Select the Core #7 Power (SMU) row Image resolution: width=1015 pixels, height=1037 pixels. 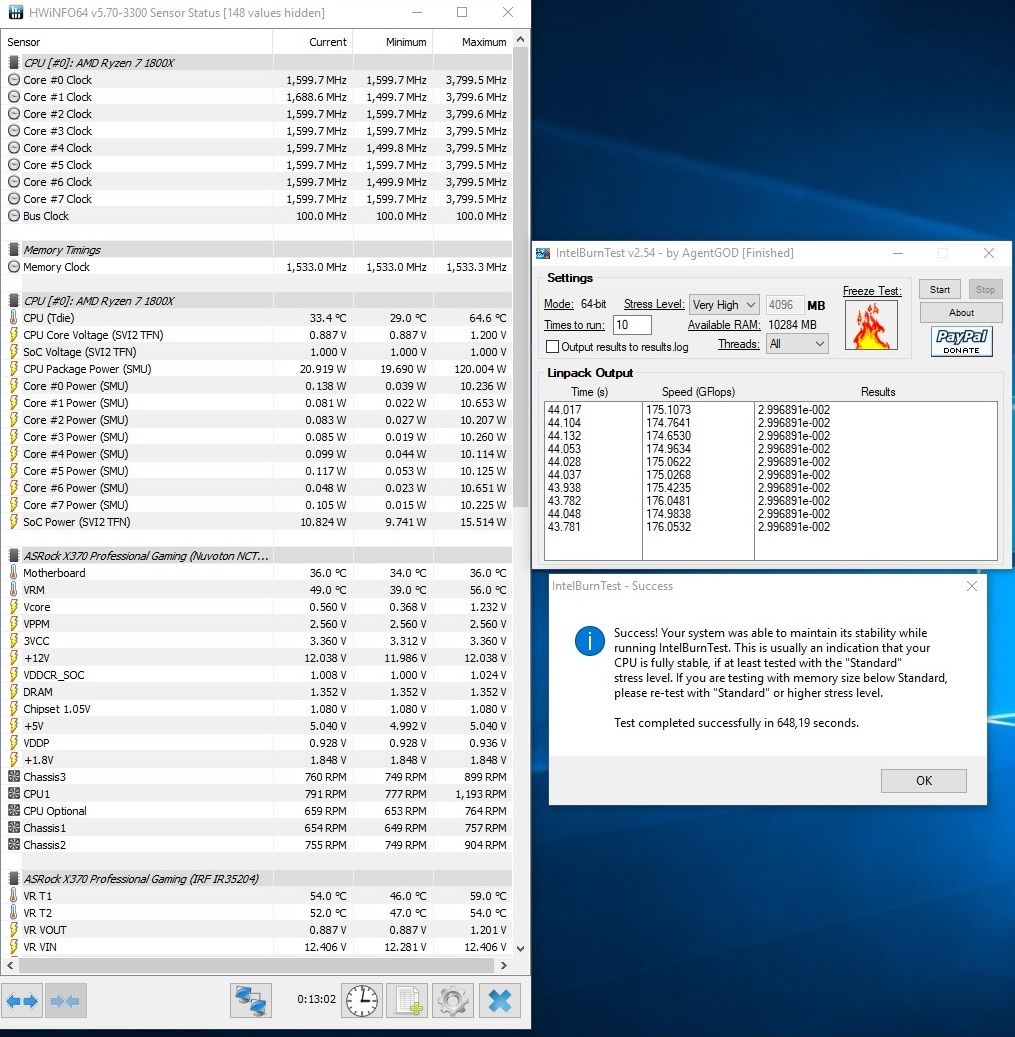point(257,505)
